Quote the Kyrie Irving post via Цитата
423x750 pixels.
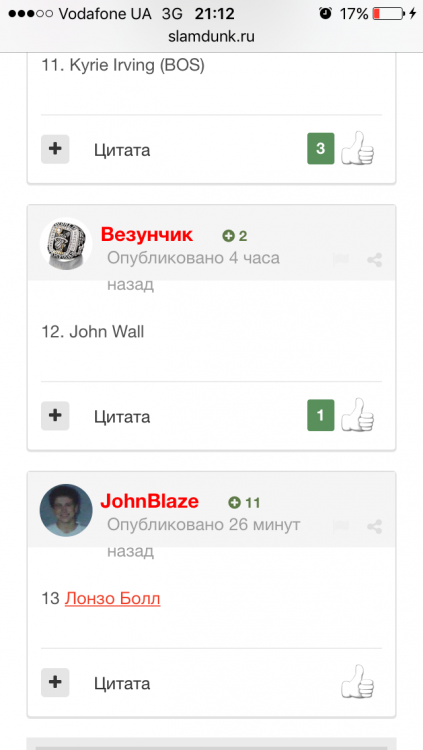122,150
